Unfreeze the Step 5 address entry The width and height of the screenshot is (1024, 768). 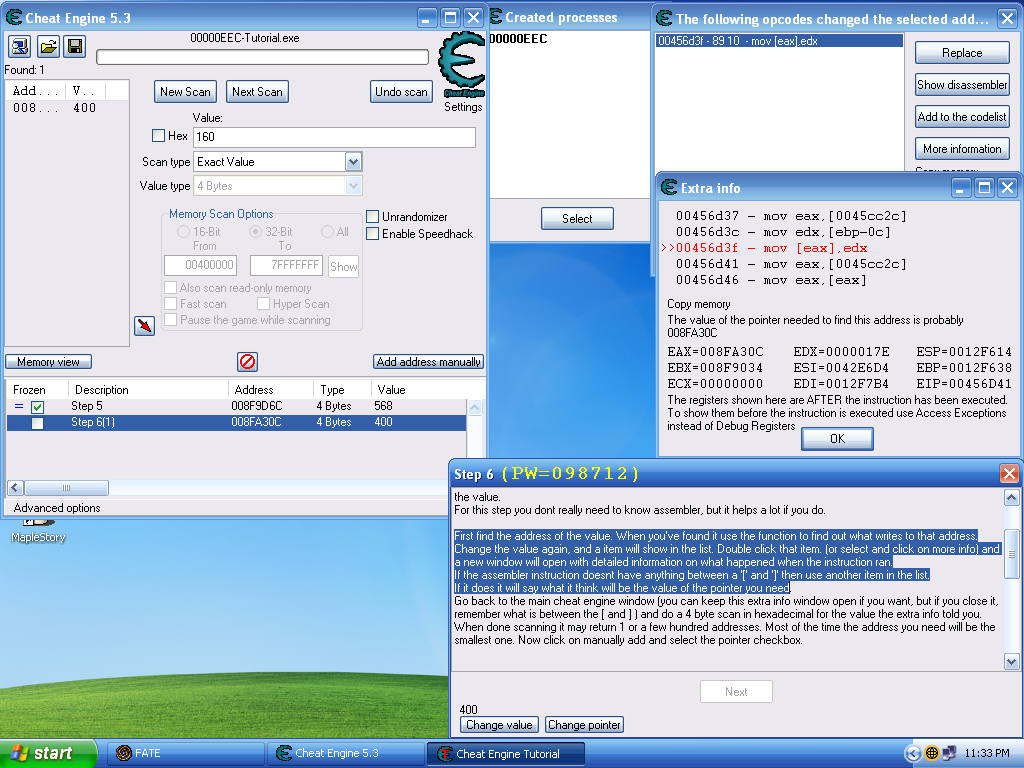37,407
